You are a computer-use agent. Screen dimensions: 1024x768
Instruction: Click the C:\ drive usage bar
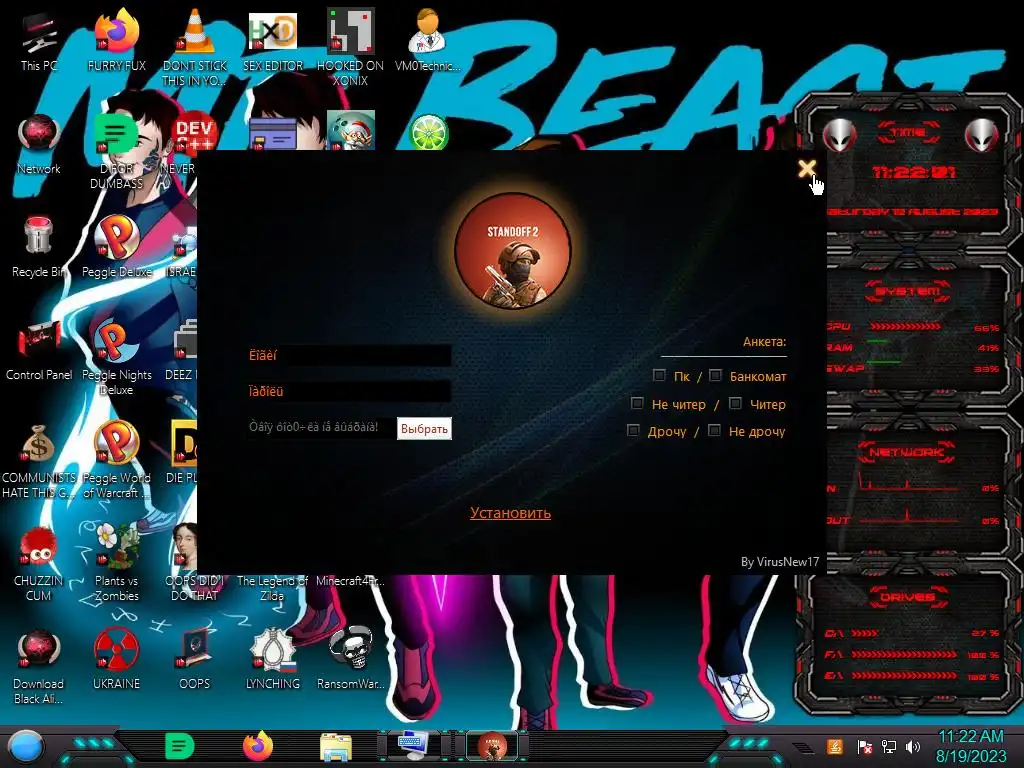865,633
